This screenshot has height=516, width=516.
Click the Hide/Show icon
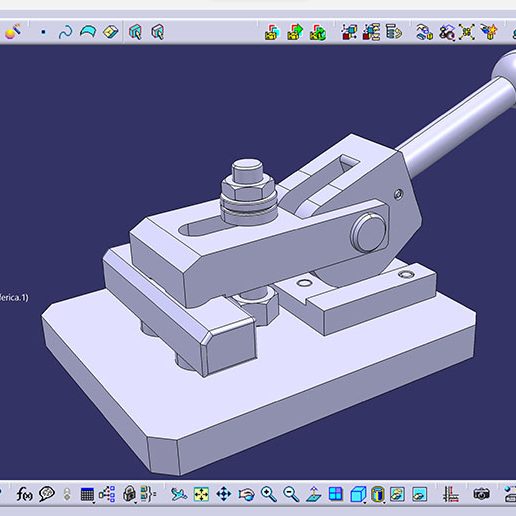pos(397,494)
